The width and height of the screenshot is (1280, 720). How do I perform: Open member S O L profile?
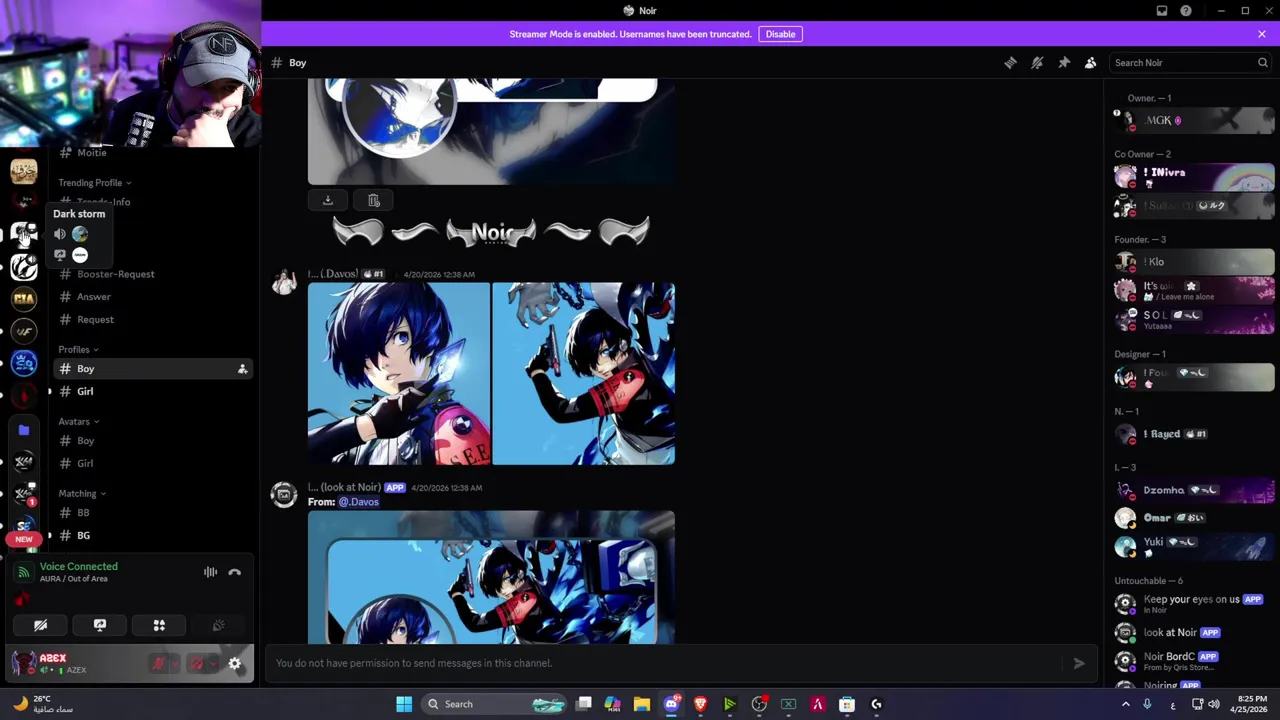1193,319
